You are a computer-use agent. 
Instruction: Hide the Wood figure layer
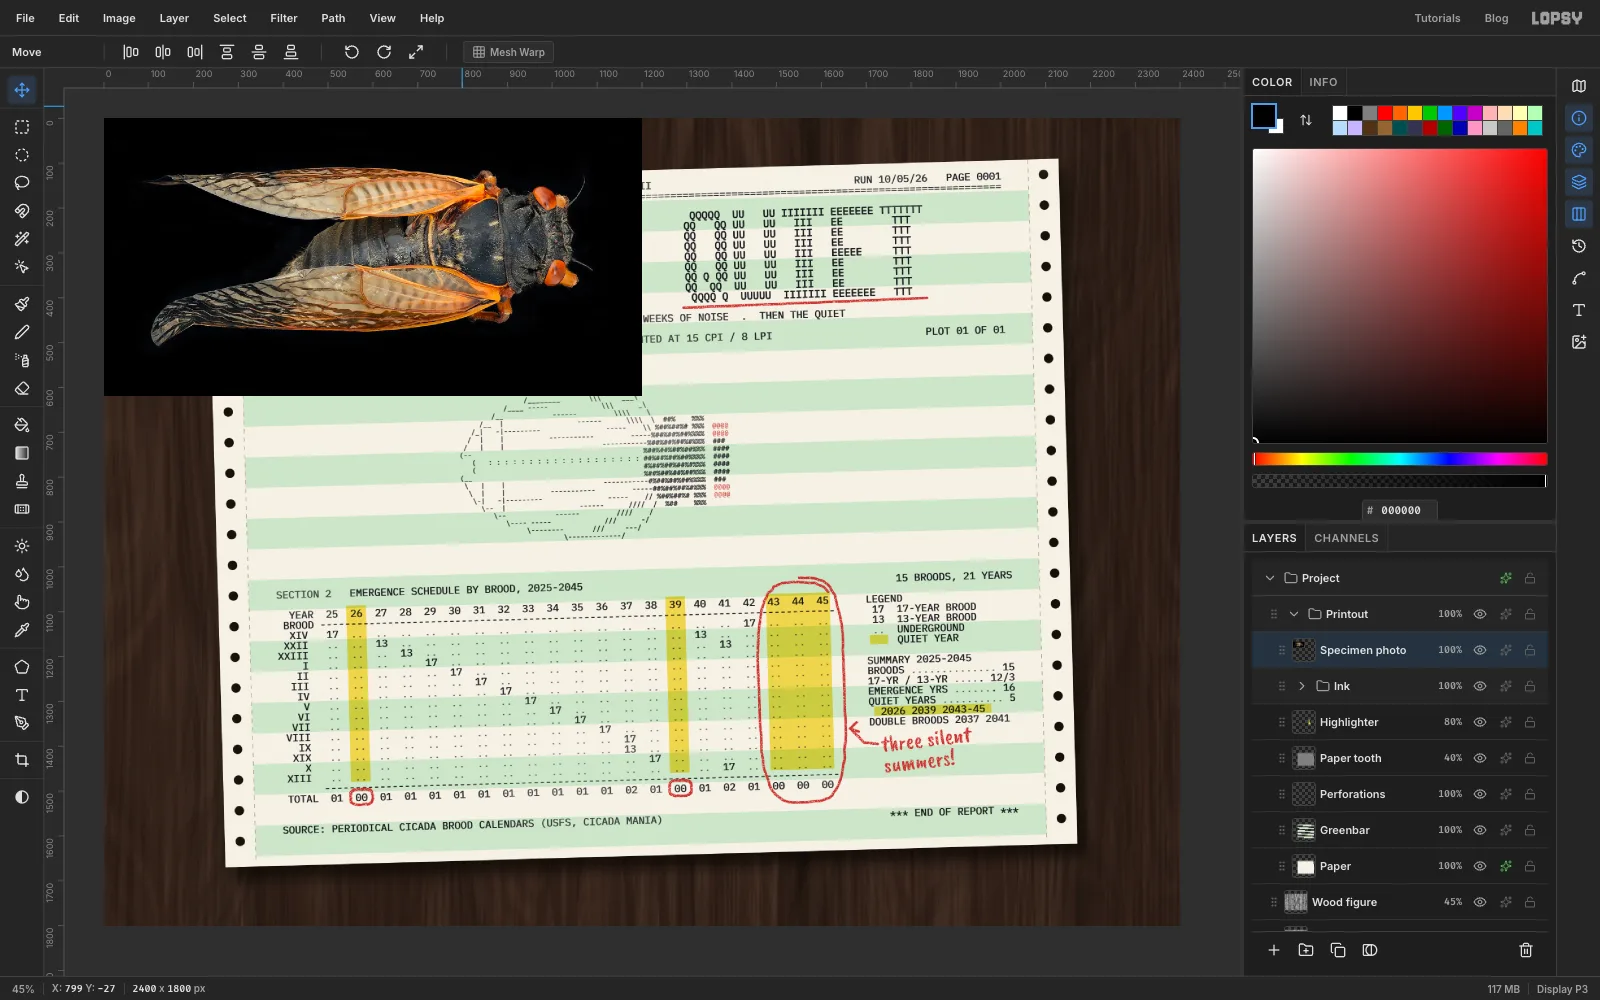coord(1480,902)
